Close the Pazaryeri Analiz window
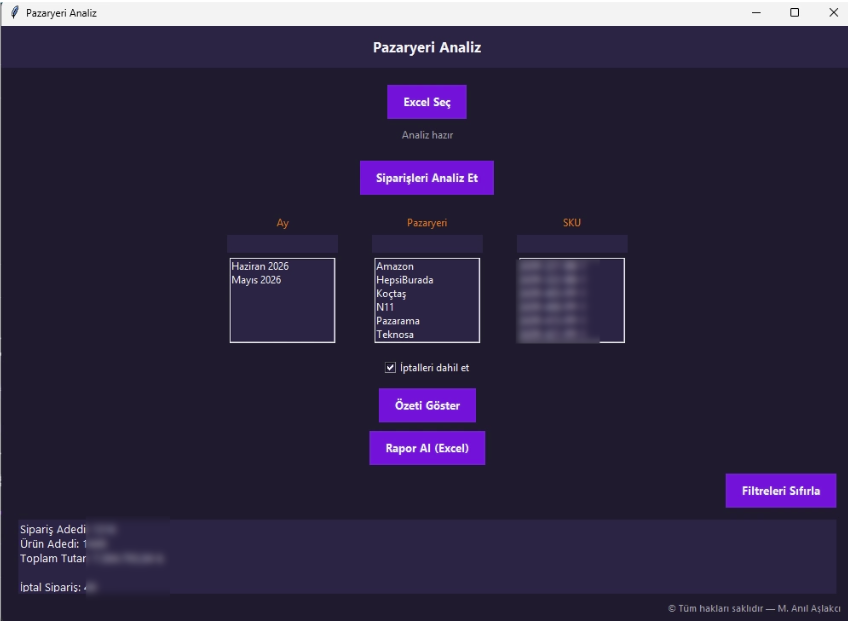Screen dimensions: 848x621 pyautogui.click(x=833, y=12)
